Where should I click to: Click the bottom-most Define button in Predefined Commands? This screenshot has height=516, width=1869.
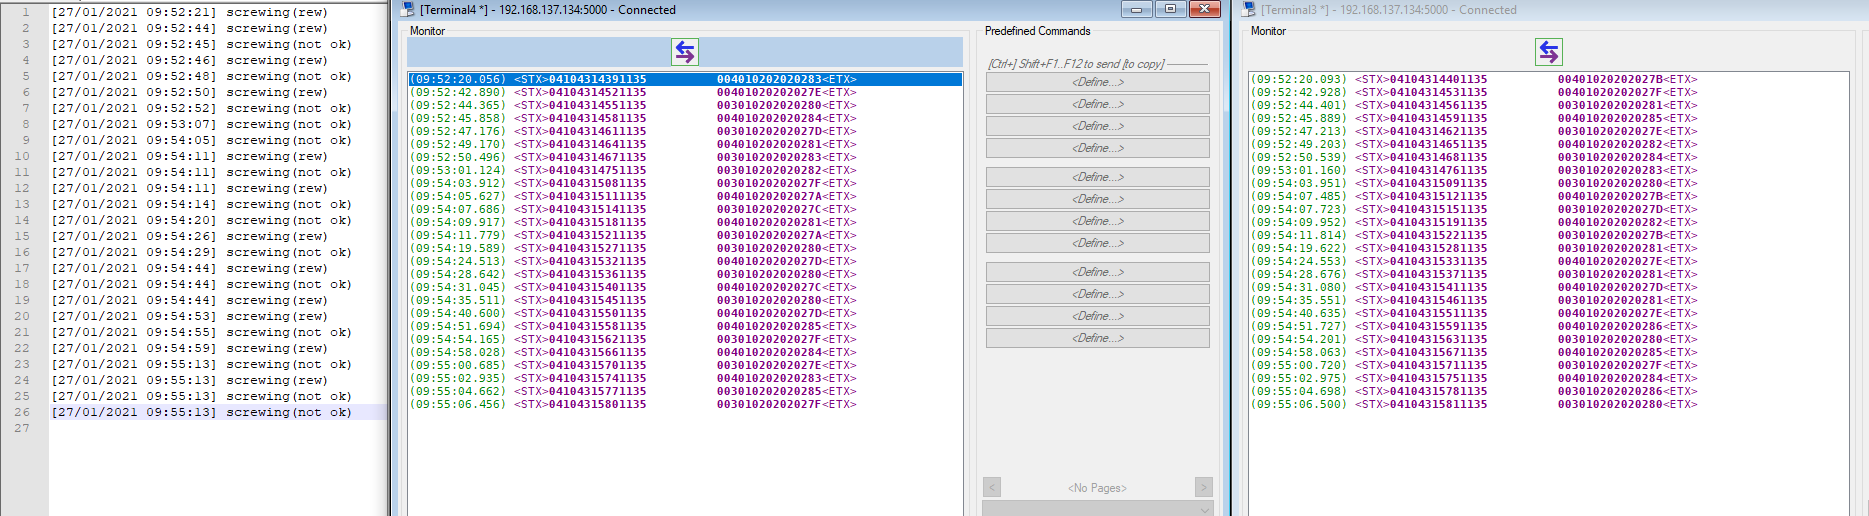tap(1098, 338)
